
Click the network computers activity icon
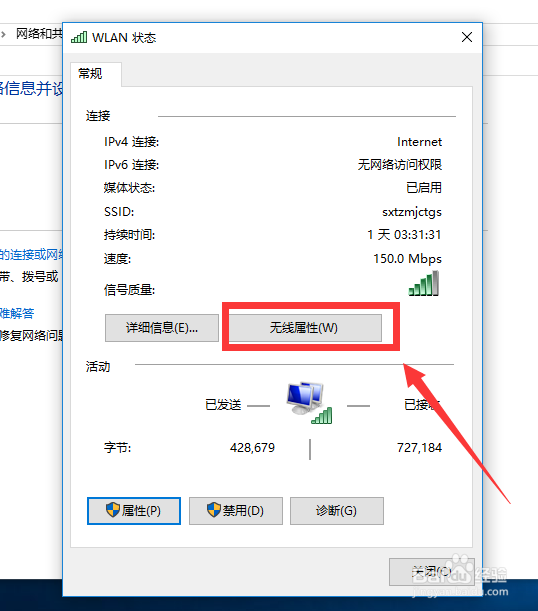[309, 403]
